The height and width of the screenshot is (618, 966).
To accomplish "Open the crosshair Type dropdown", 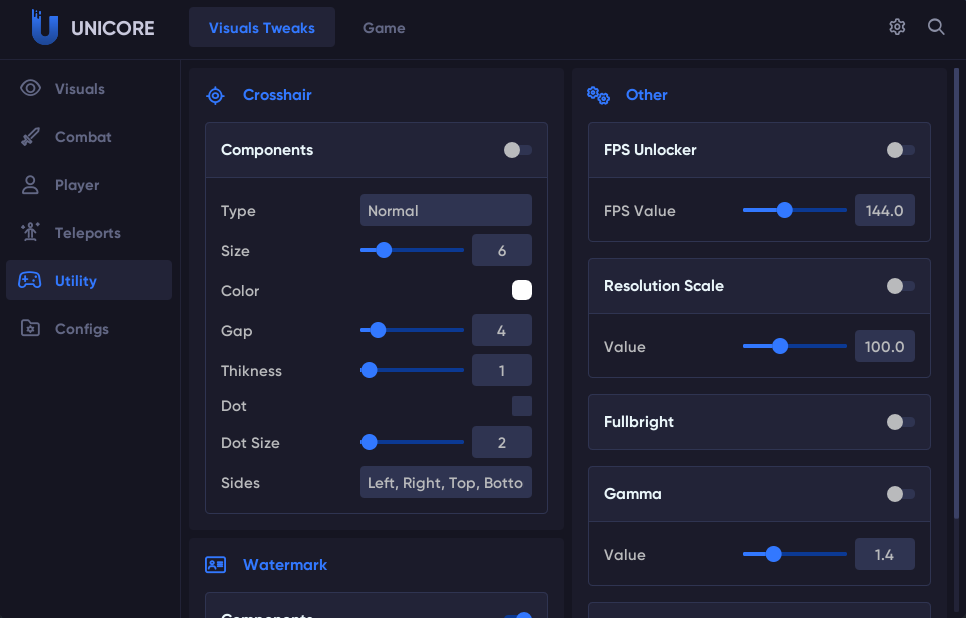I will click(445, 211).
